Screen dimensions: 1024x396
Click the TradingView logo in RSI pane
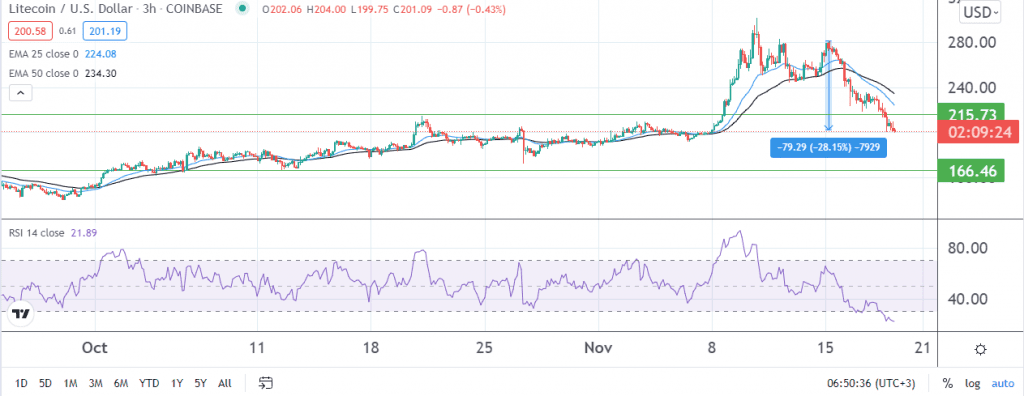coord(22,314)
